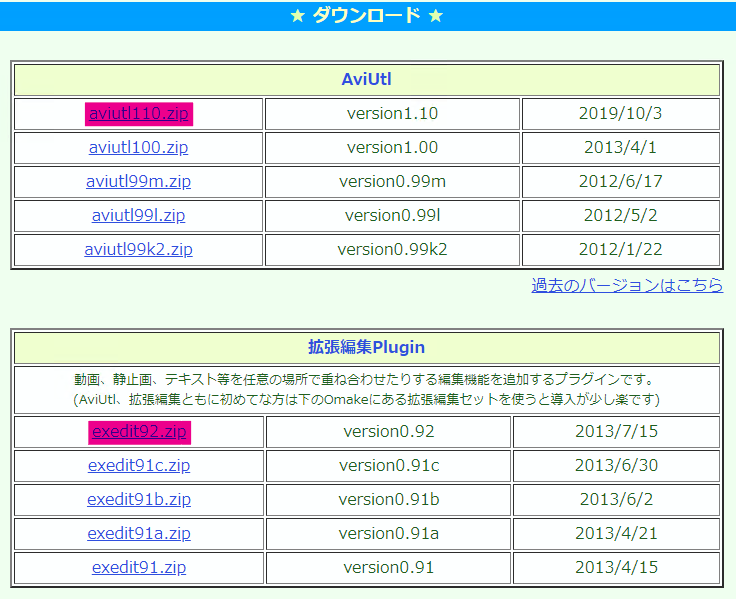Select the aviutl99k2.zip link
This screenshot has height=599, width=736.
coord(138,249)
